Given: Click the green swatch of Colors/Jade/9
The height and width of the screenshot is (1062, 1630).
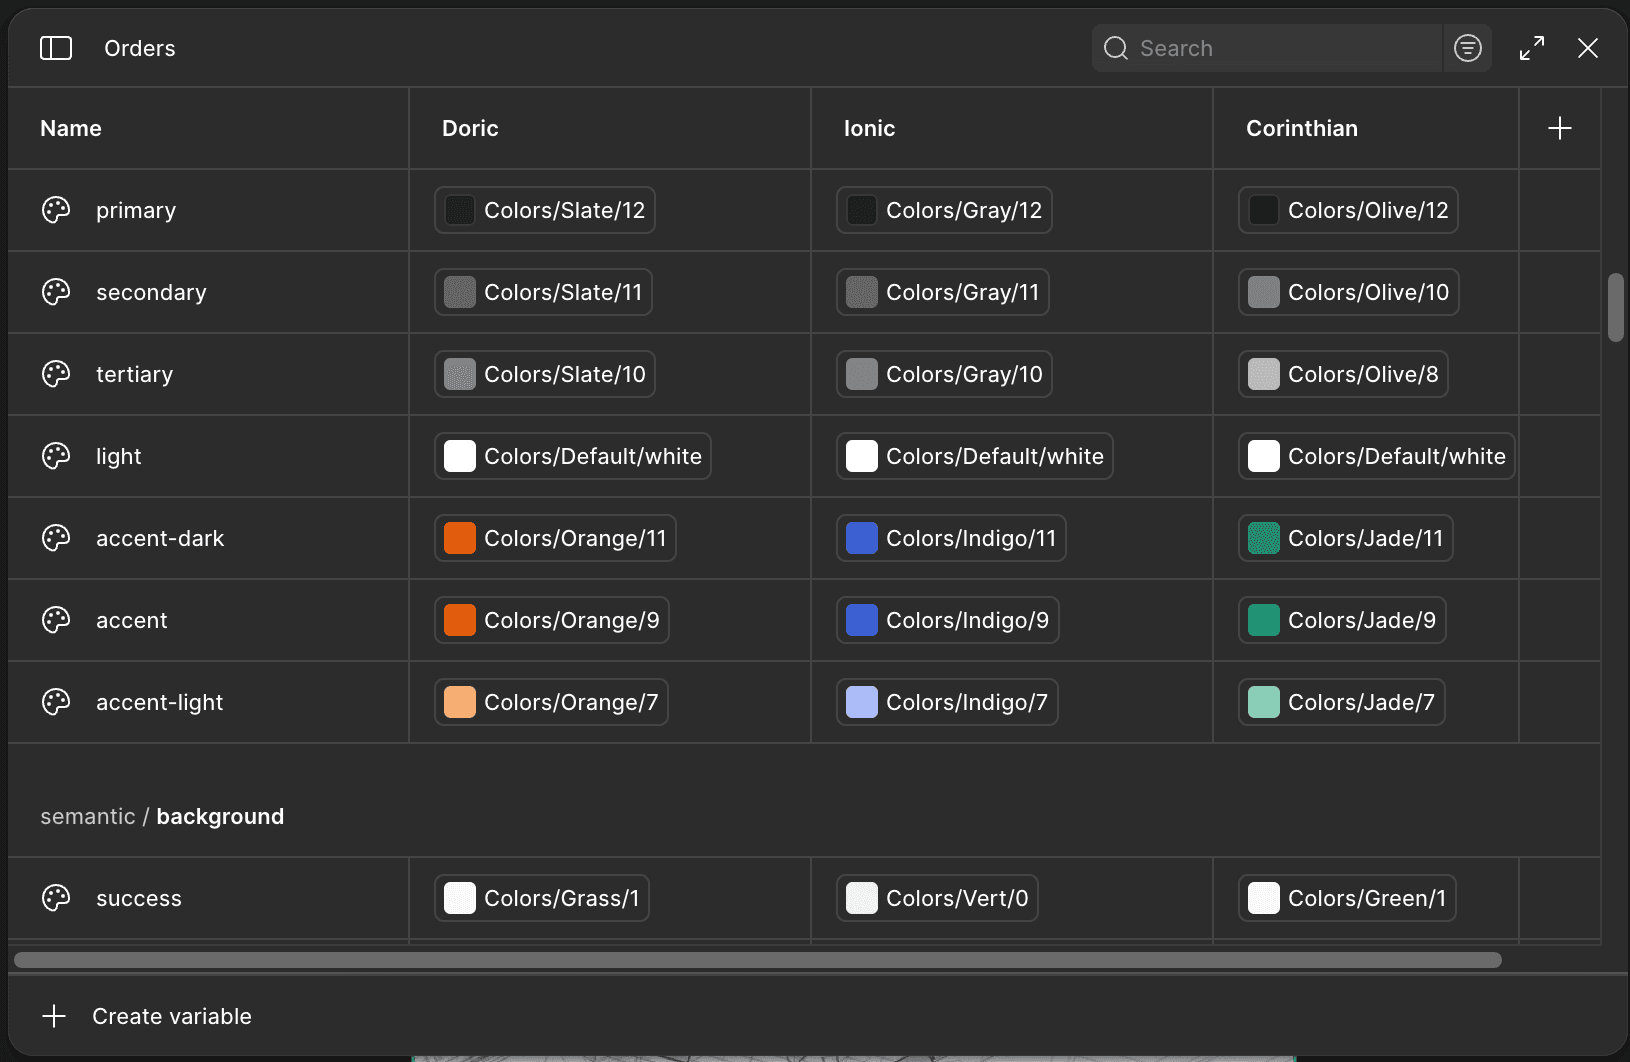Looking at the screenshot, I should click(x=1264, y=620).
